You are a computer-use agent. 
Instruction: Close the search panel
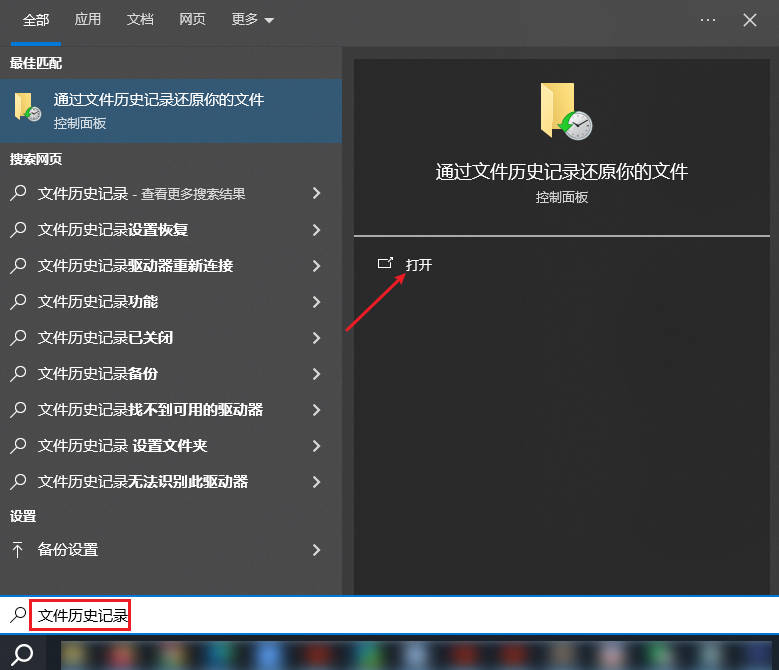point(750,20)
